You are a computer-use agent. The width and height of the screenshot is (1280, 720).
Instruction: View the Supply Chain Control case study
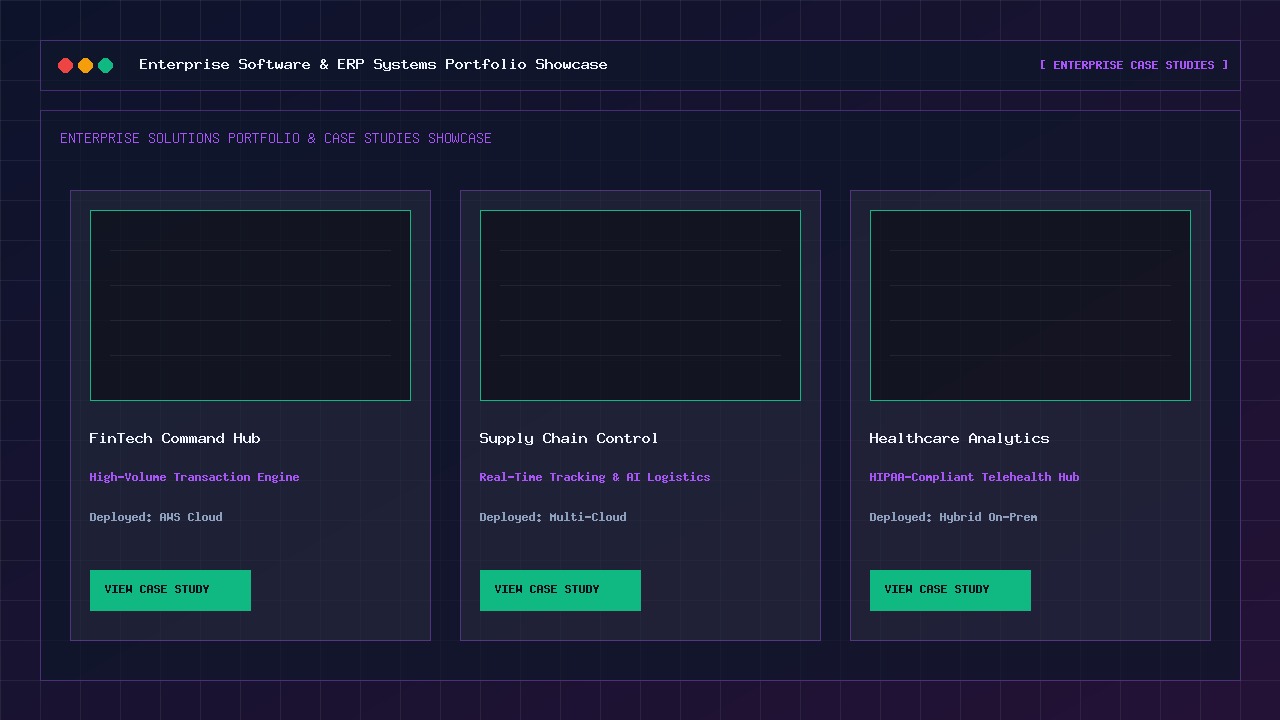point(560,590)
